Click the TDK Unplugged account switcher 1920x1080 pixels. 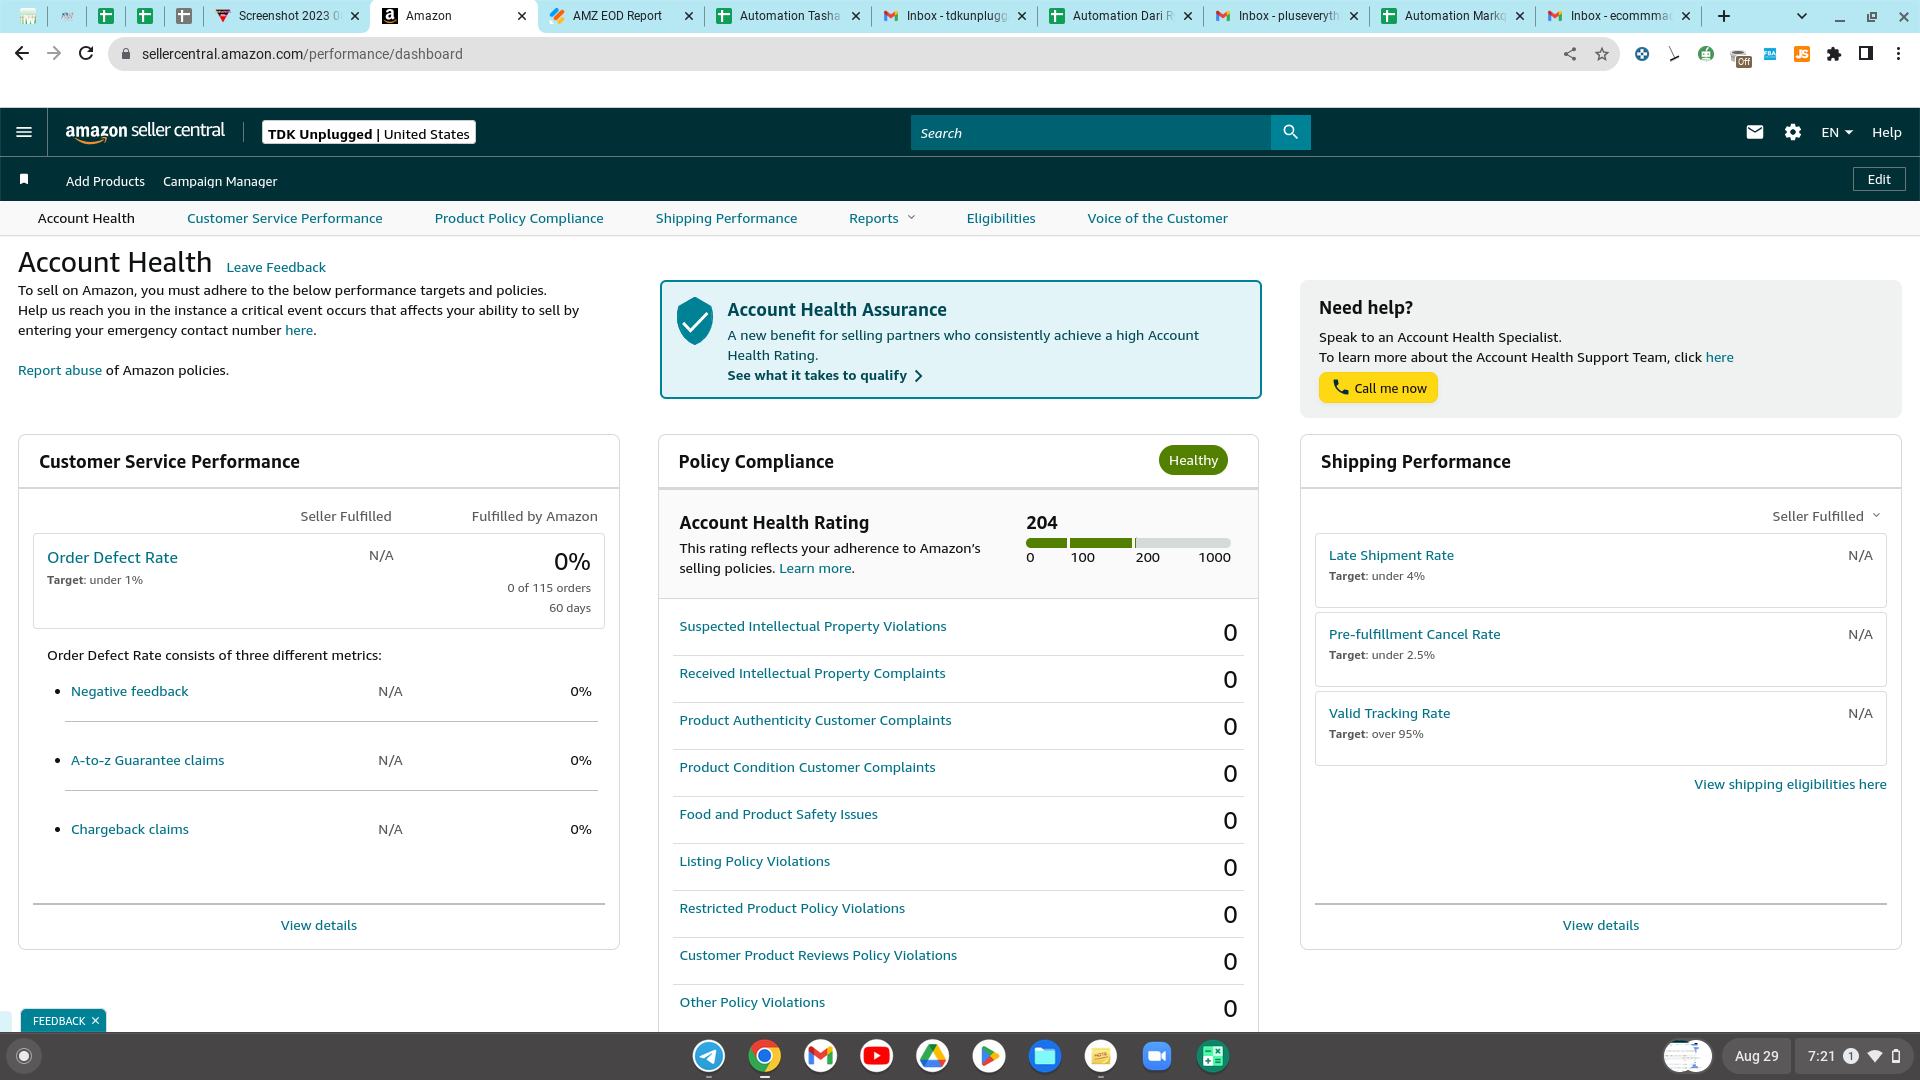coord(369,133)
